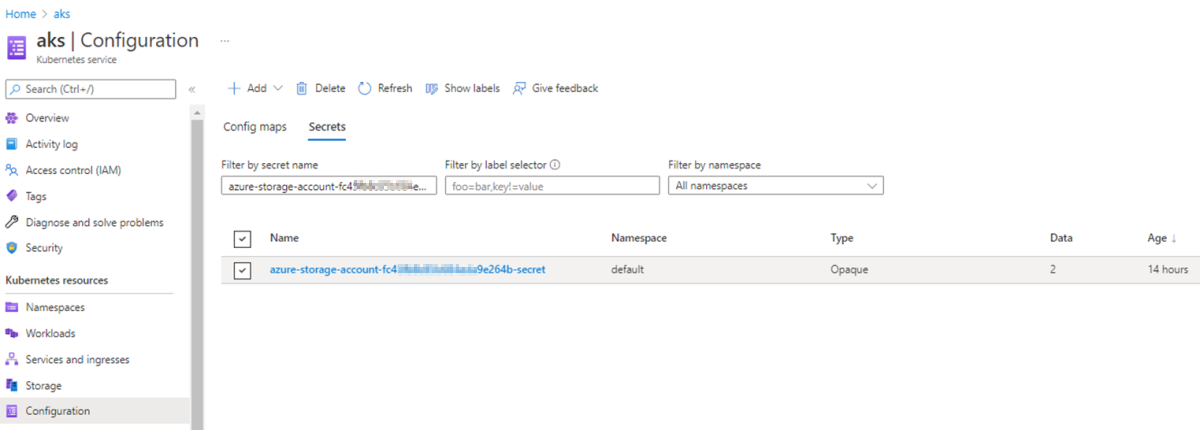This screenshot has width=1200, height=430.
Task: Click the Delete trash icon
Action: click(x=301, y=88)
